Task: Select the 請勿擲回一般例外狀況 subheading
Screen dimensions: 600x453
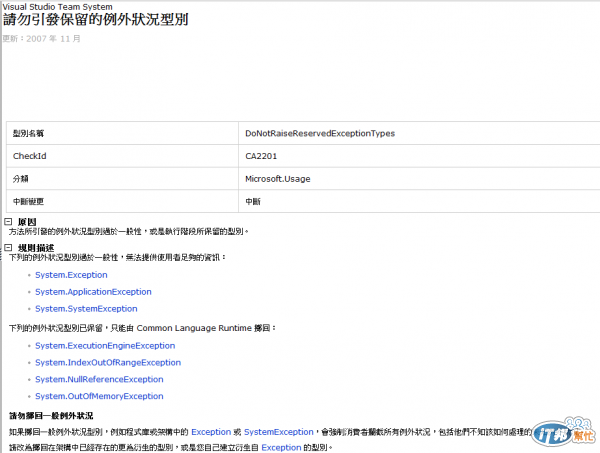Action: point(51,416)
